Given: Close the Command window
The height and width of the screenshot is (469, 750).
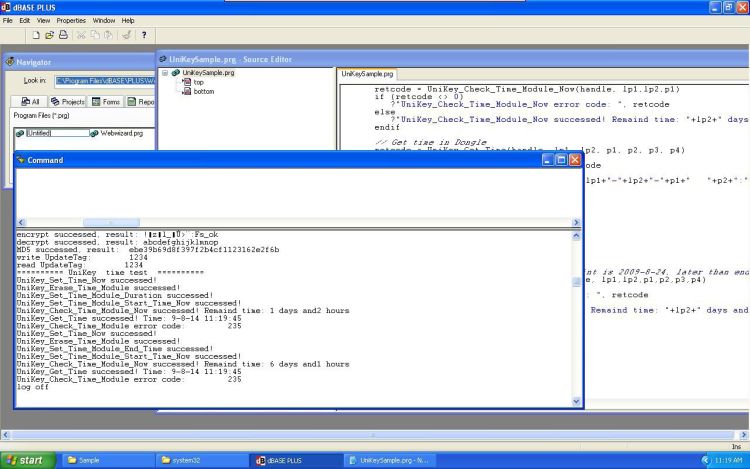Looking at the screenshot, I should point(575,160).
